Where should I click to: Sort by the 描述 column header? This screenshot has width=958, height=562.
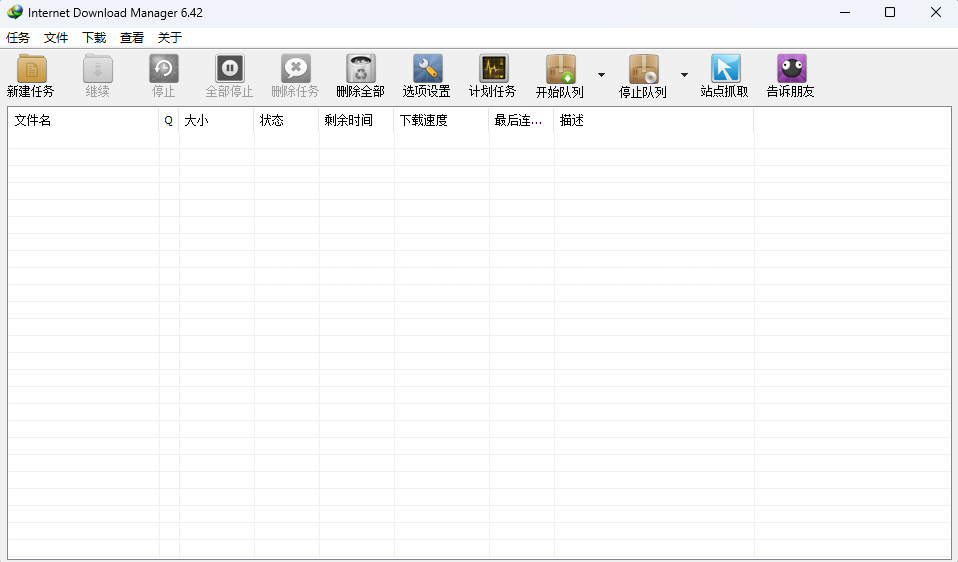click(654, 120)
